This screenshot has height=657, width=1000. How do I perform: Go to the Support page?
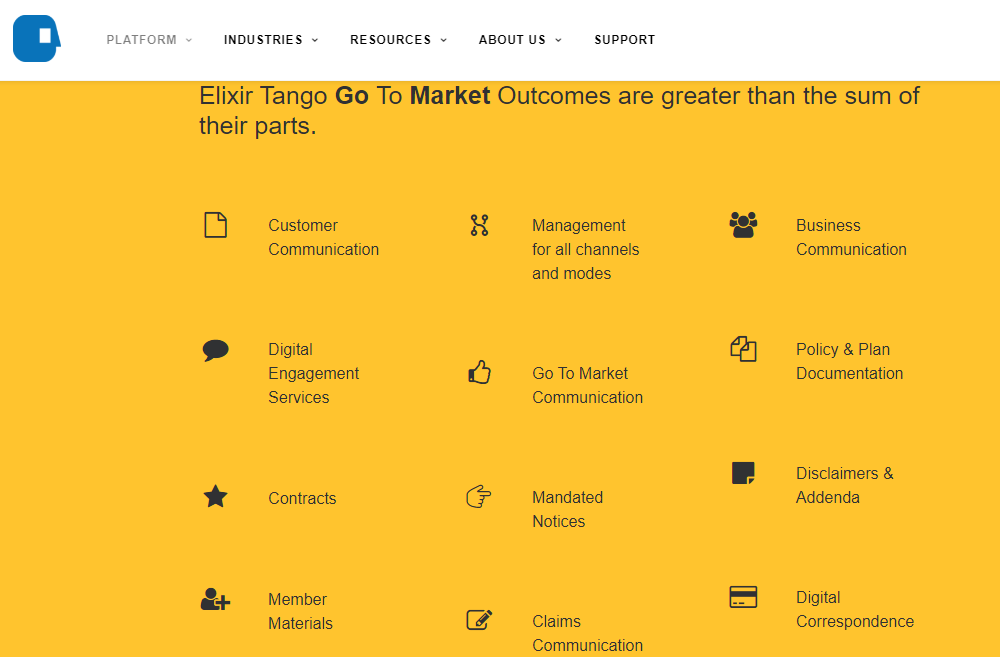tap(624, 40)
